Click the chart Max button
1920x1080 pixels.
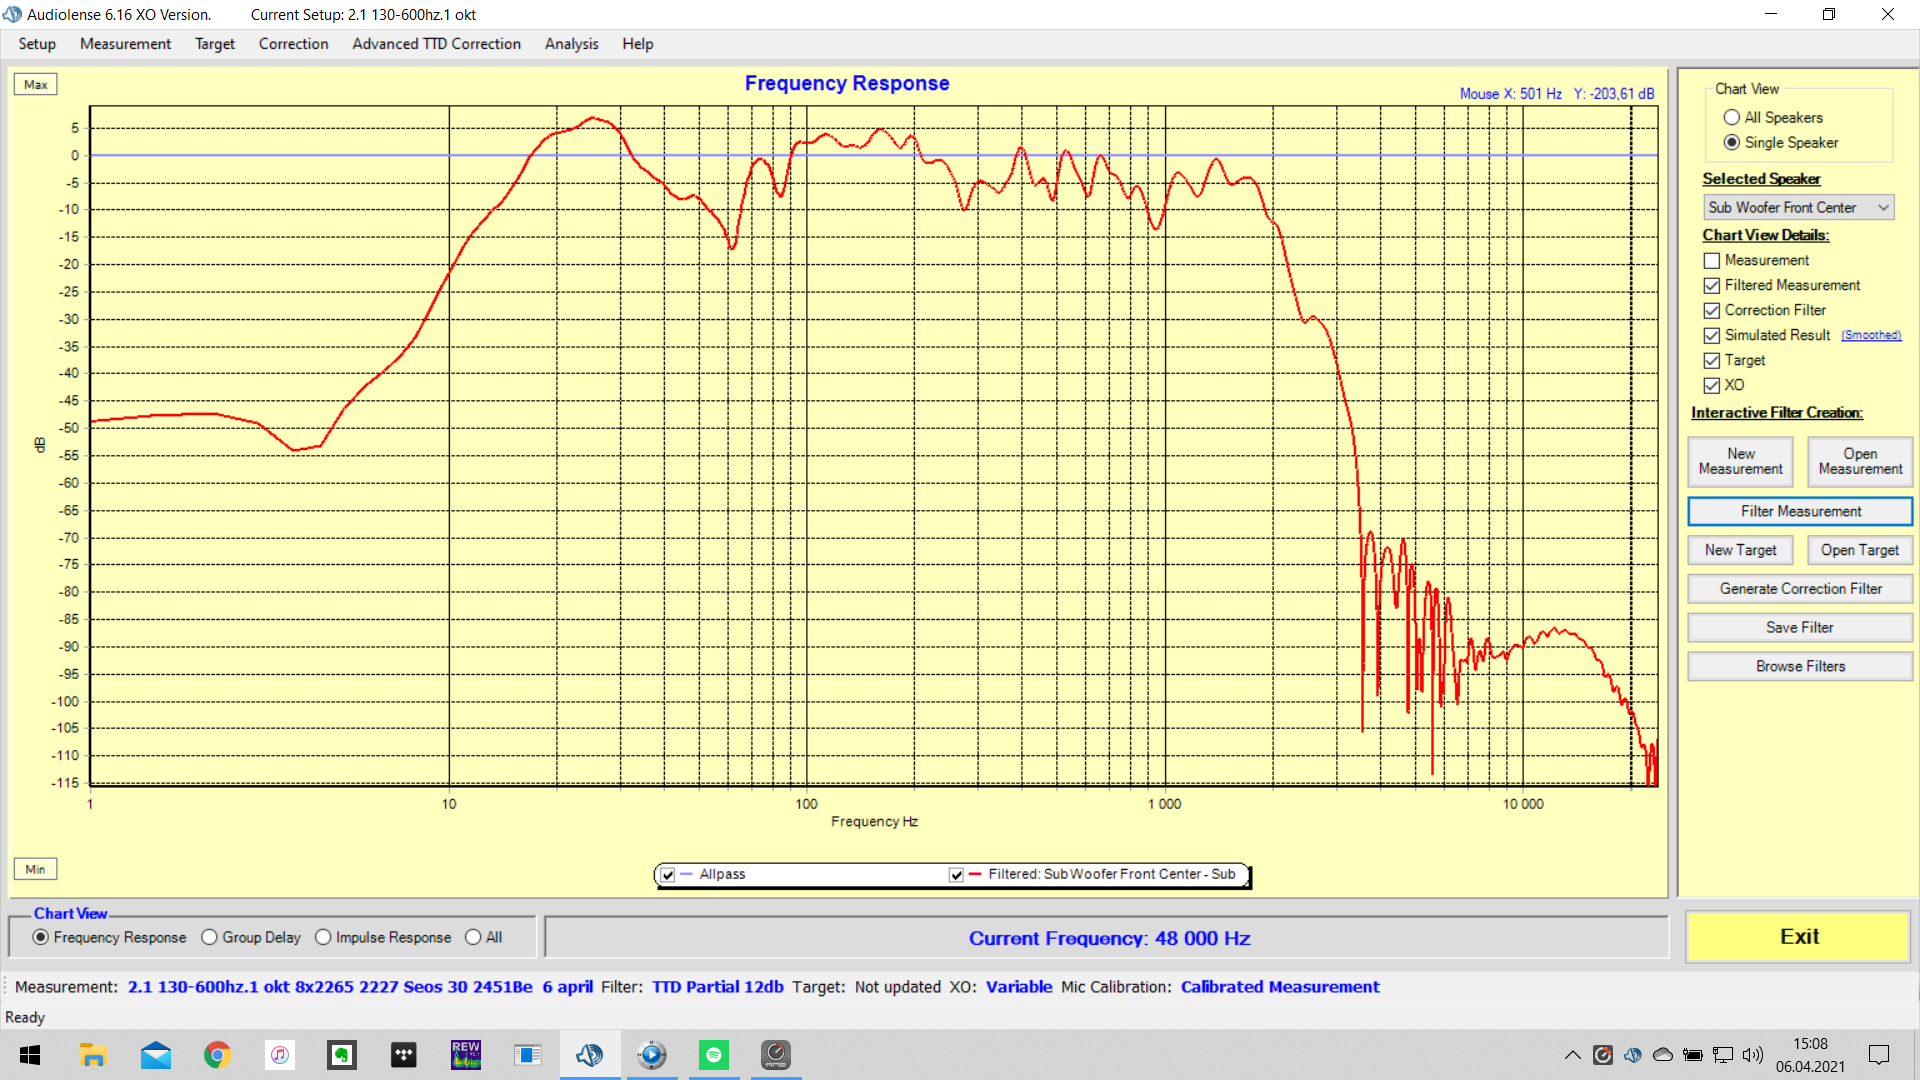[36, 85]
